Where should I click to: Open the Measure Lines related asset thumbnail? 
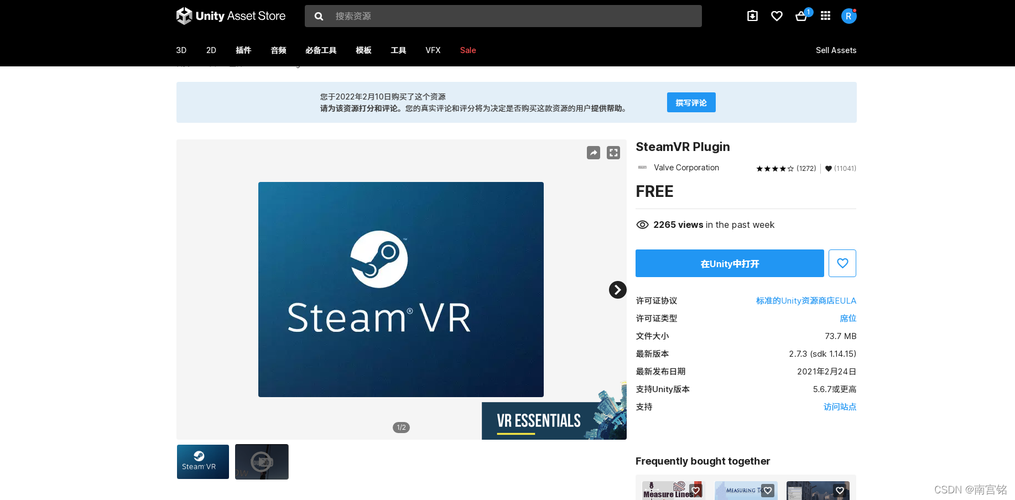[x=674, y=490]
